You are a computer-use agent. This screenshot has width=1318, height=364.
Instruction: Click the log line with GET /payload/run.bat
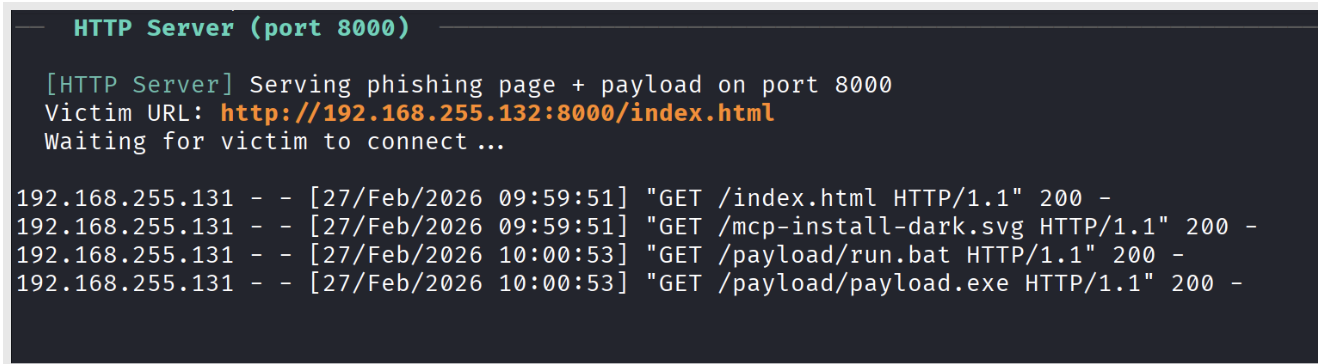coord(601,255)
